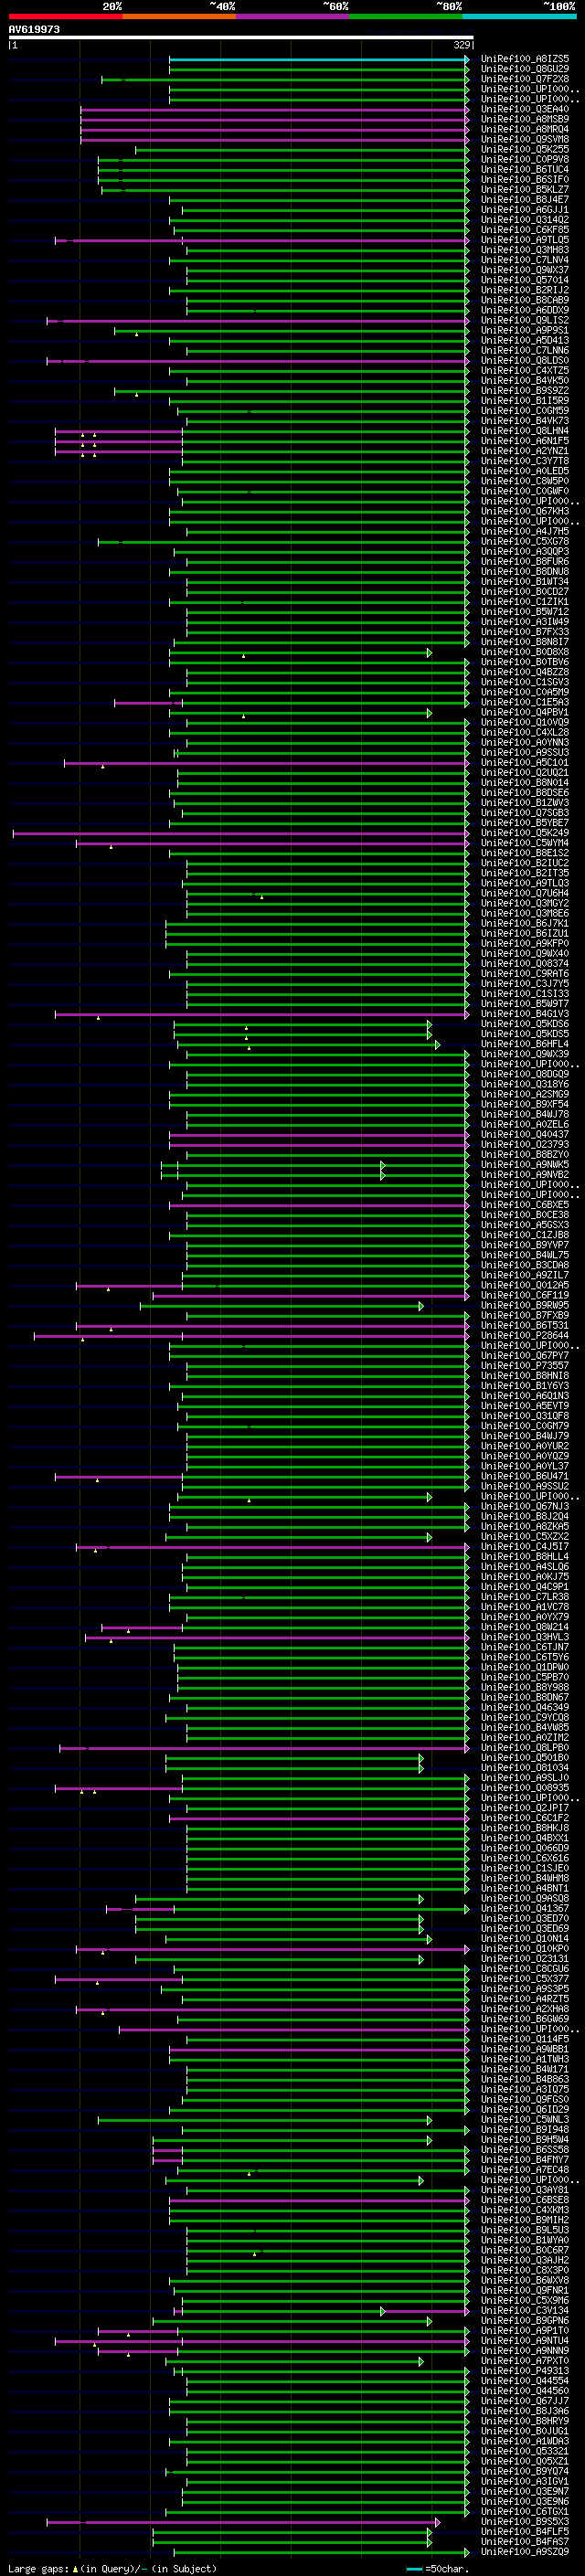Open hit UniRef100_A8IZS5
This screenshot has width=585, height=2576.
[x=525, y=60]
